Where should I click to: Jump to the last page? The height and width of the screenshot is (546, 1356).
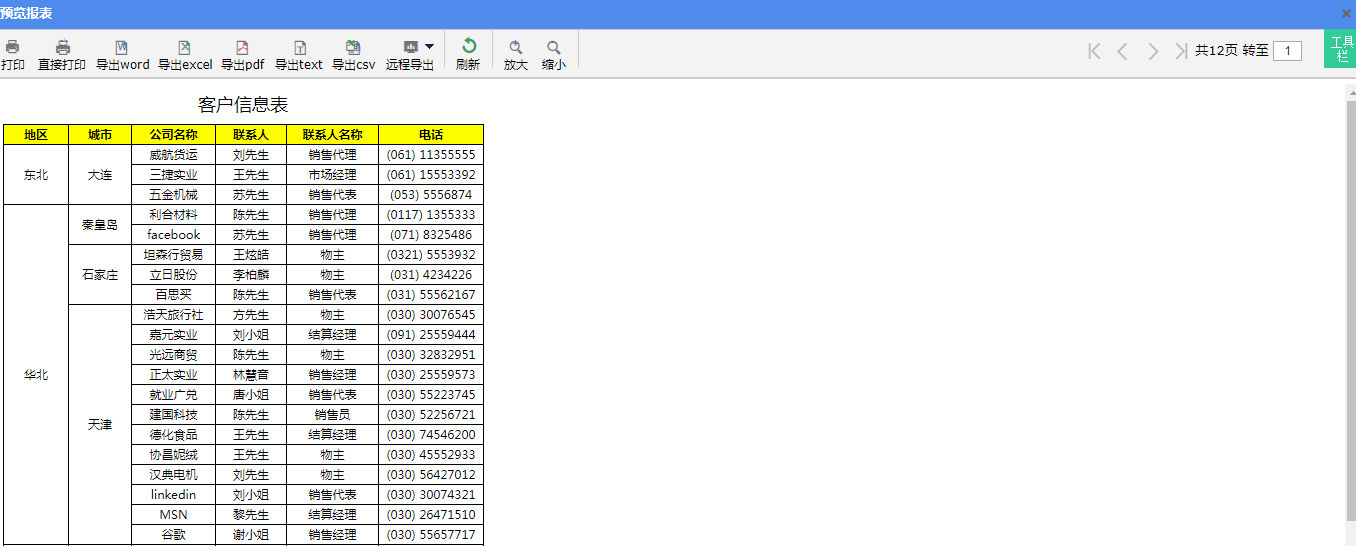click(x=1181, y=51)
